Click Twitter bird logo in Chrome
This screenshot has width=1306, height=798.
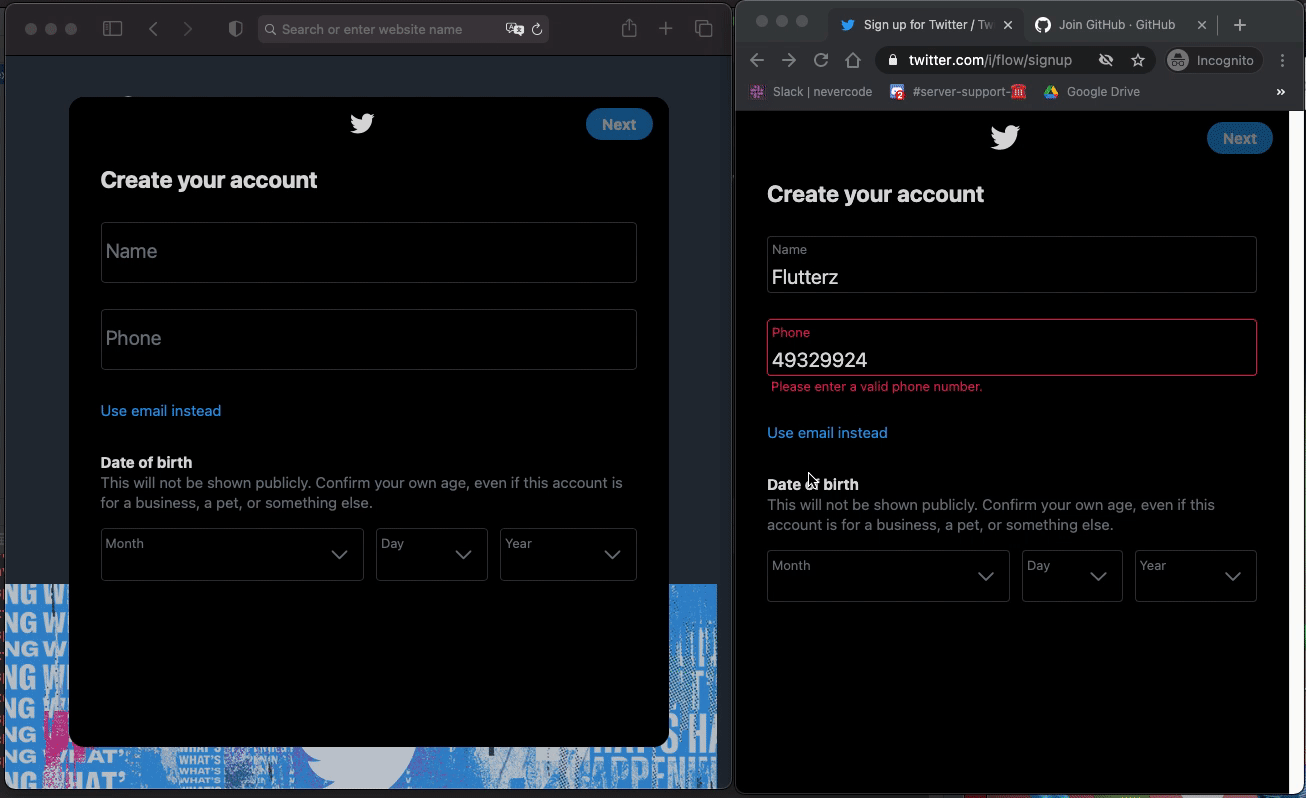[x=1005, y=137]
